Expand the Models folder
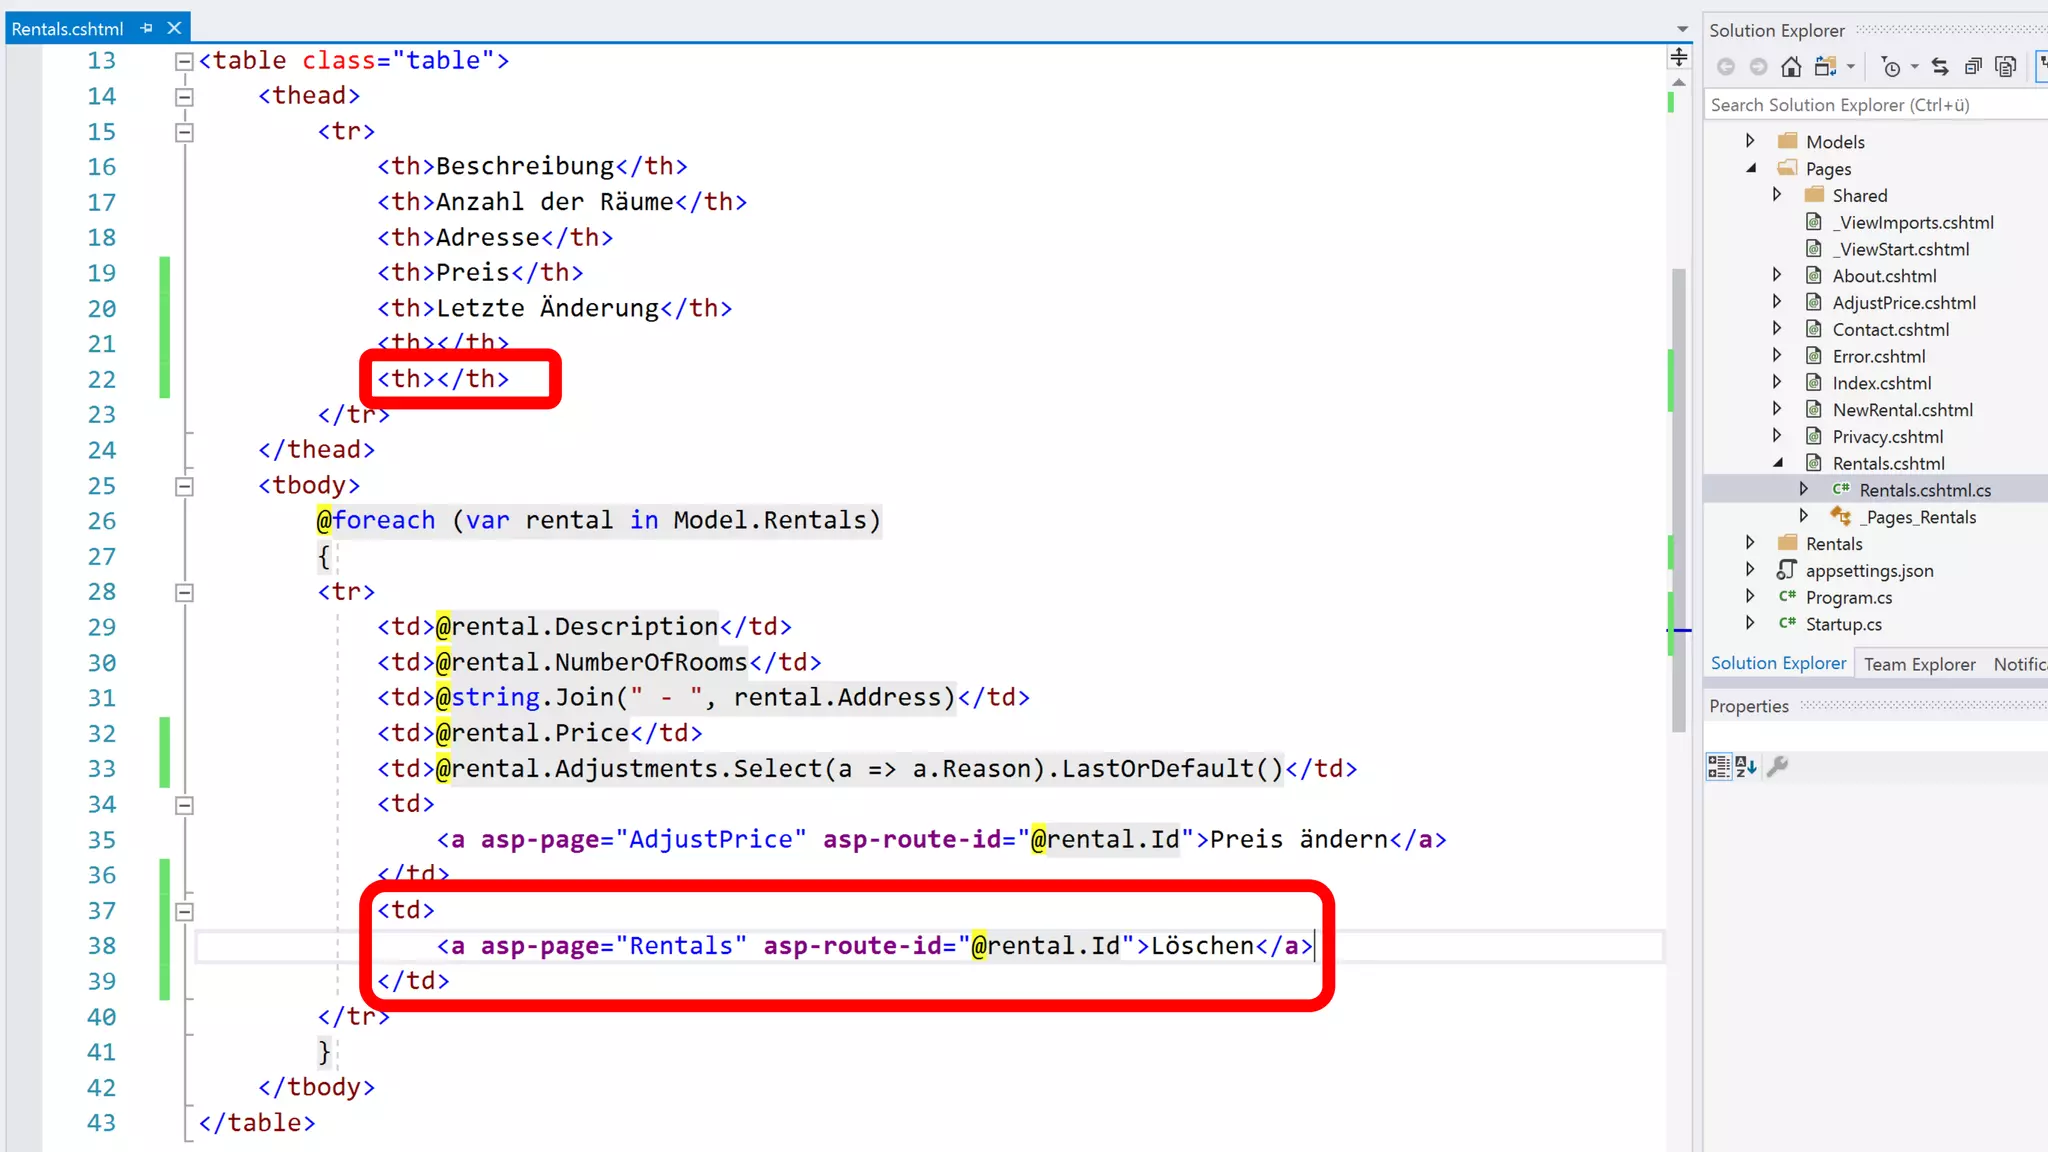 pyautogui.click(x=1750, y=141)
